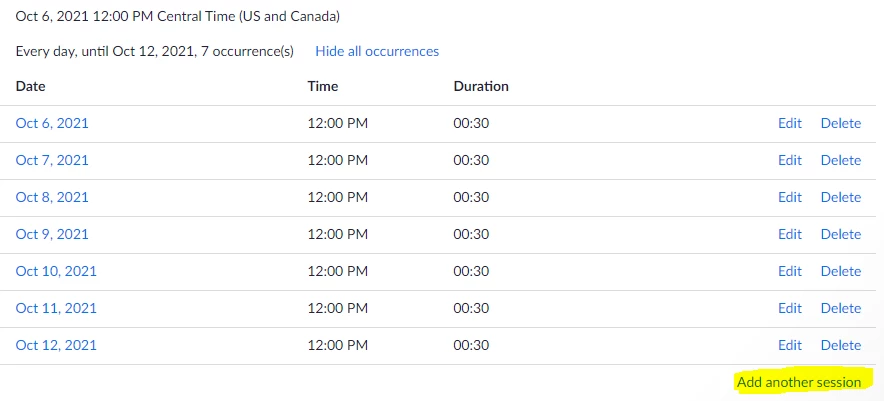This screenshot has width=884, height=401.
Task: Delete the Oct 12, 2021 session
Action: pos(840,345)
